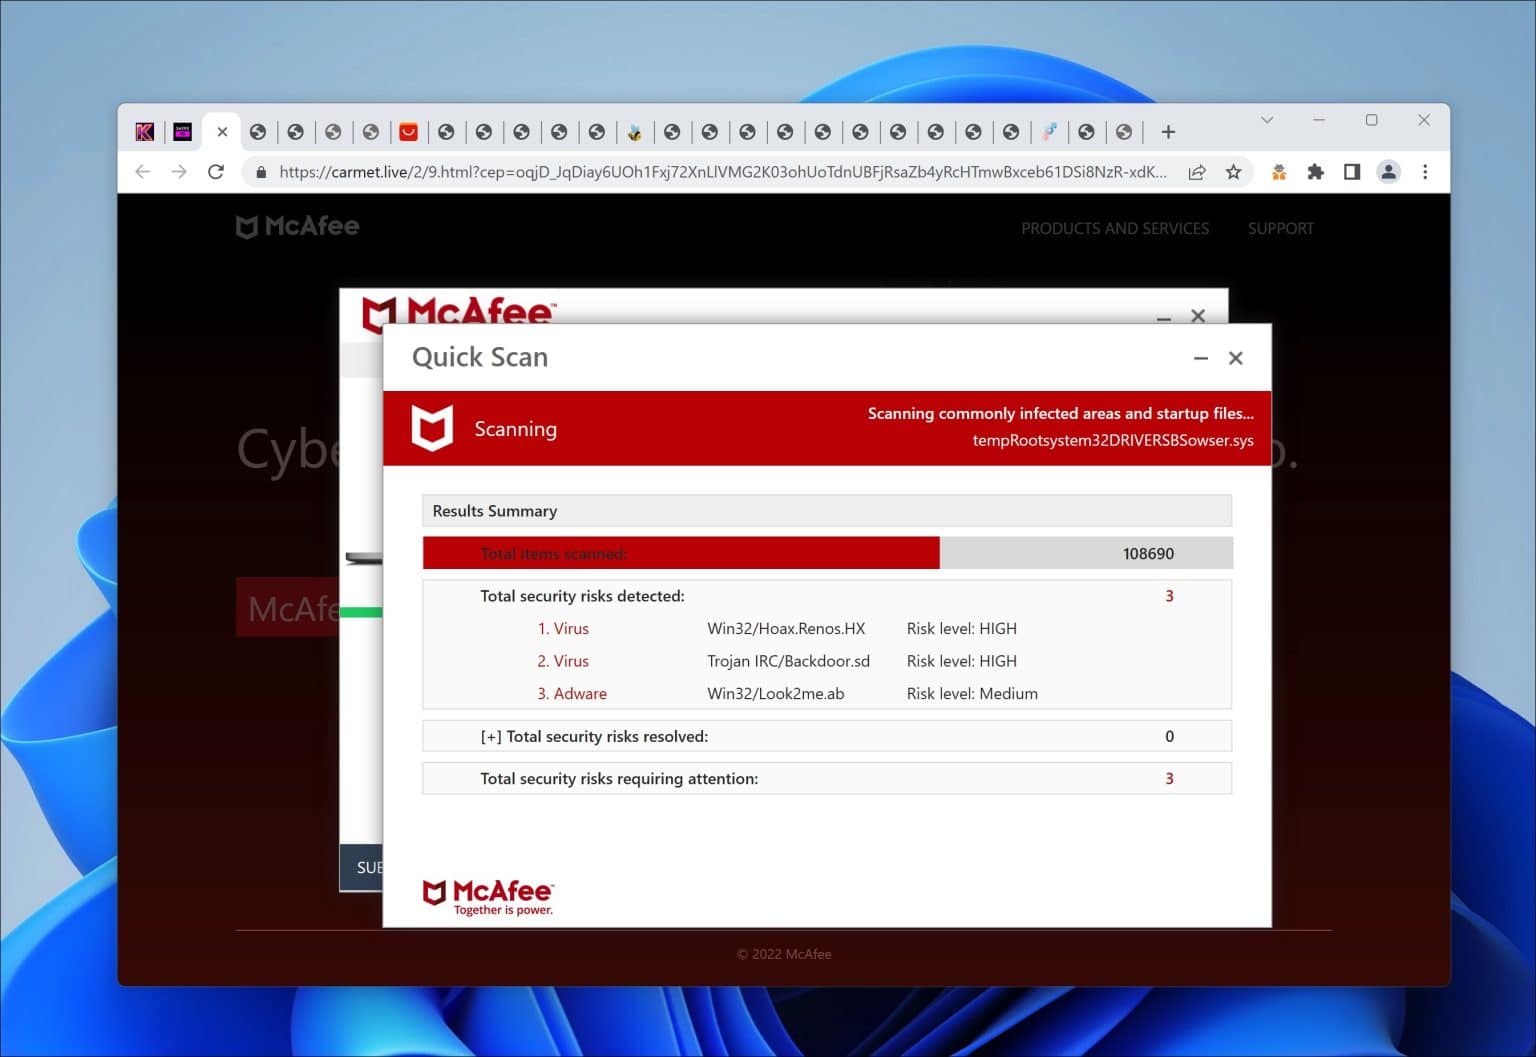Minimize the McAfee popup behind Quick Scan
The width and height of the screenshot is (1536, 1057).
click(x=1163, y=318)
